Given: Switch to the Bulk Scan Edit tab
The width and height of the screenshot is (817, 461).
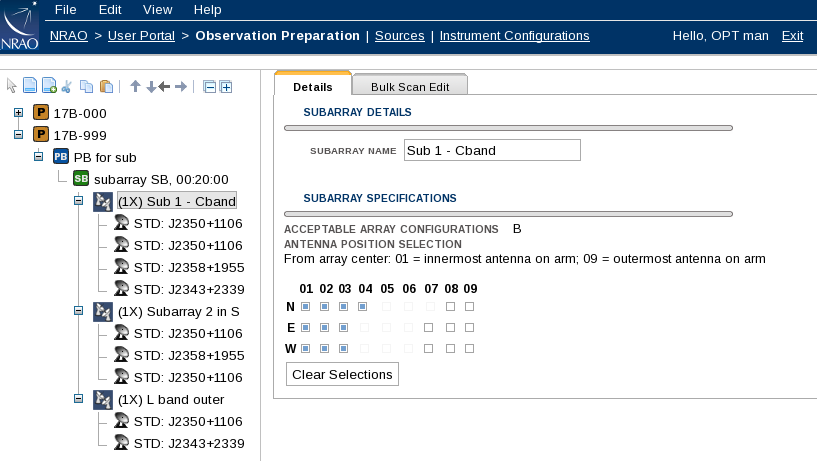Looking at the screenshot, I should coord(410,87).
